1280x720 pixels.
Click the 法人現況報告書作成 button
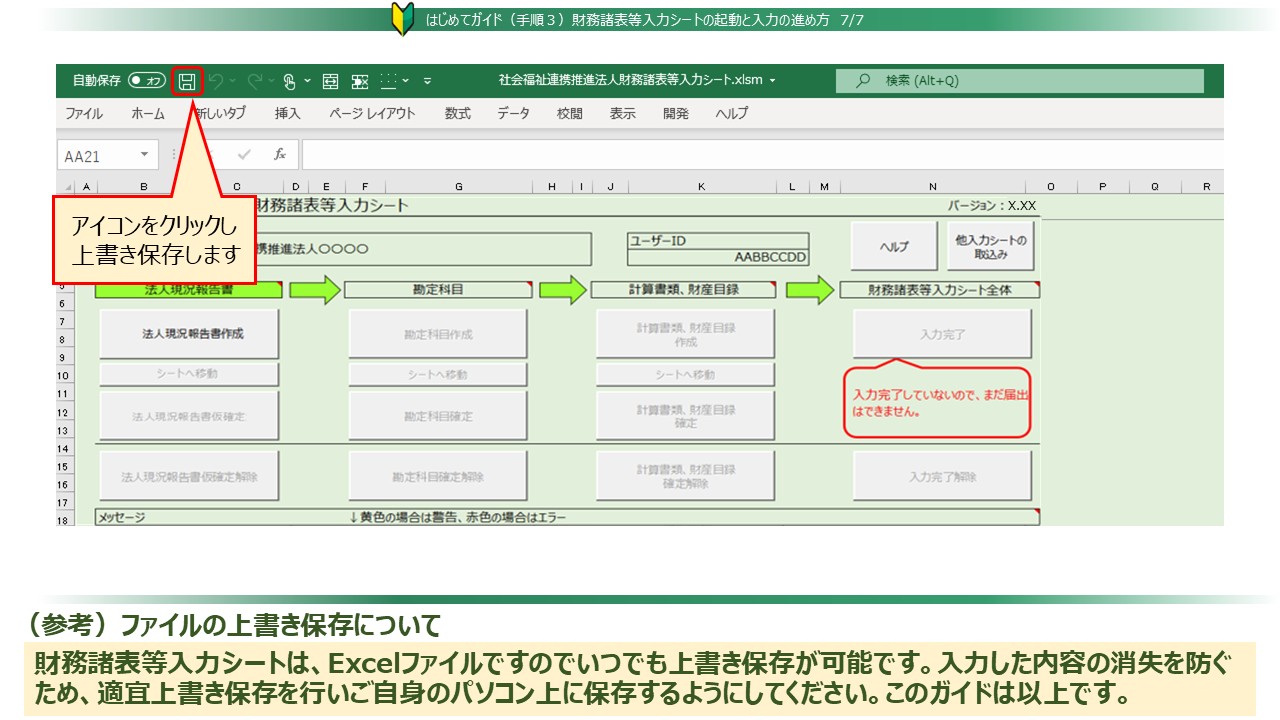click(x=189, y=334)
